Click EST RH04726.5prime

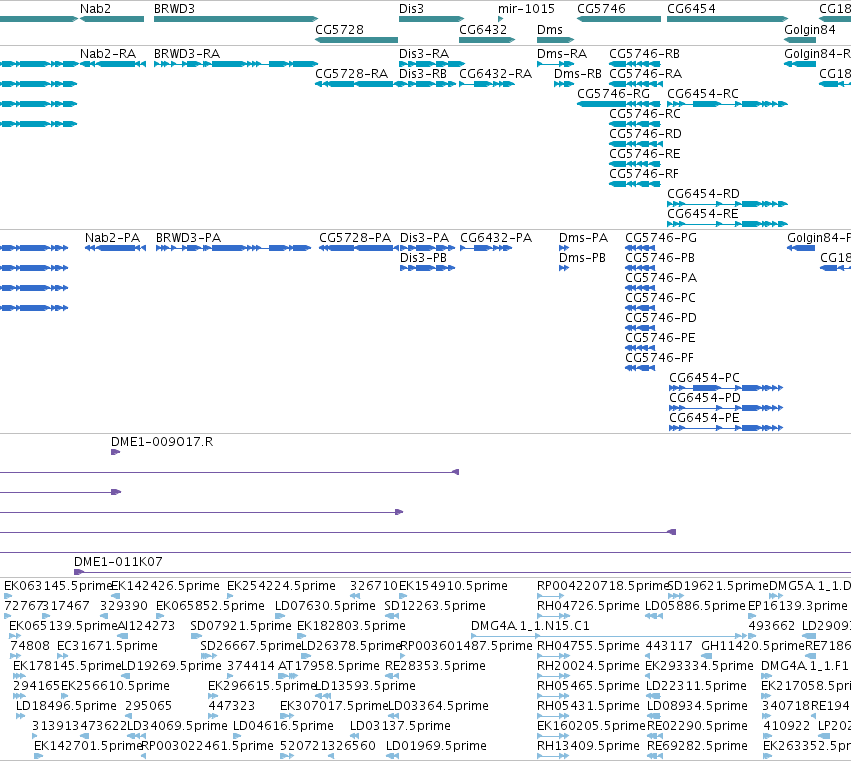[588, 606]
